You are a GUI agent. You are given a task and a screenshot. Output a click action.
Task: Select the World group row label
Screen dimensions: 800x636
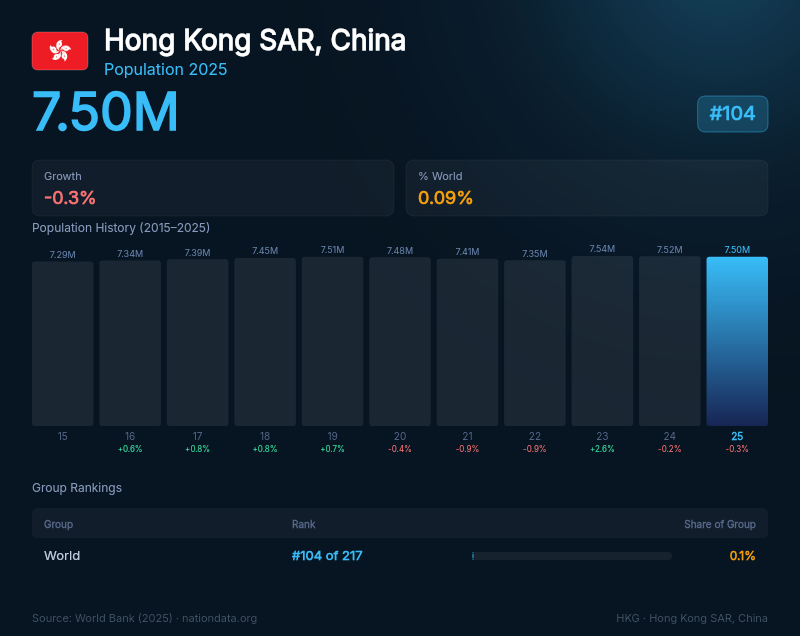click(62, 555)
